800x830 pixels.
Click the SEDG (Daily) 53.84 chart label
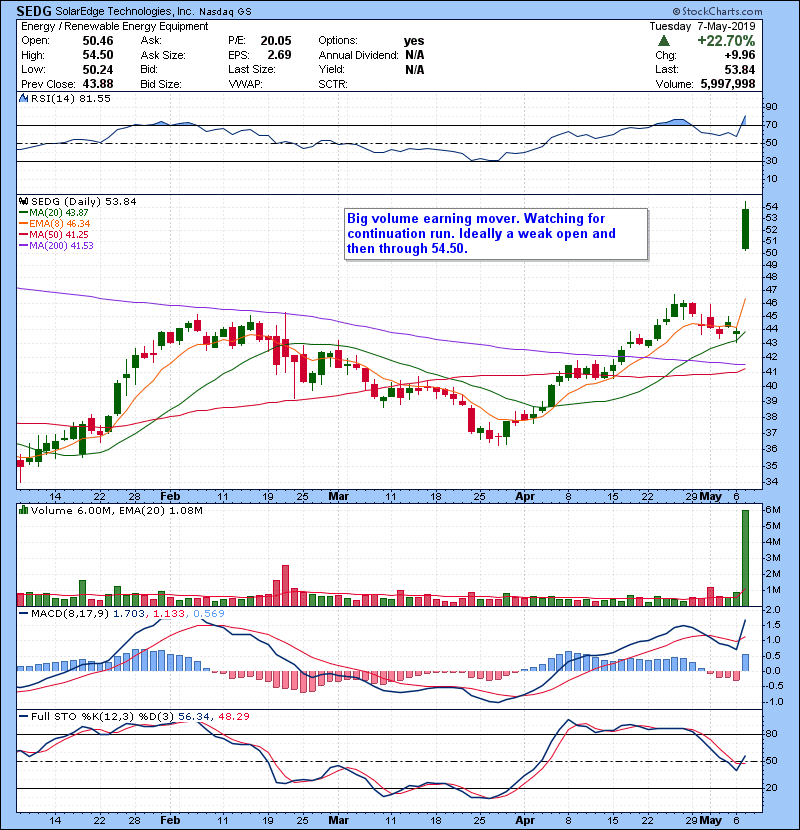(84, 202)
